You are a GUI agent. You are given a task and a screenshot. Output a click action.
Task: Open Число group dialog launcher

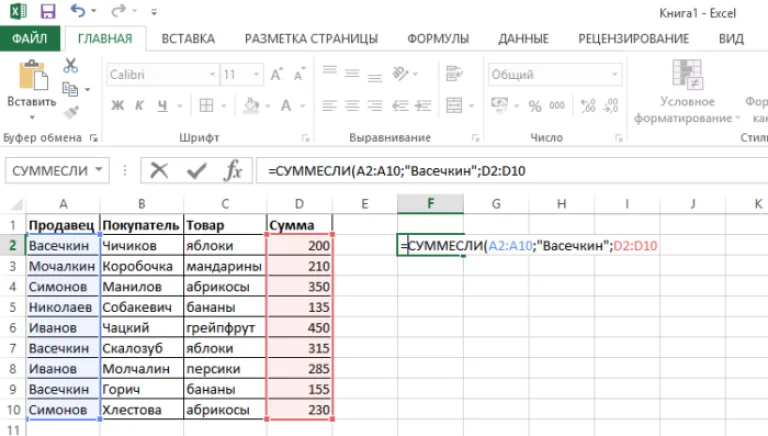pos(619,138)
